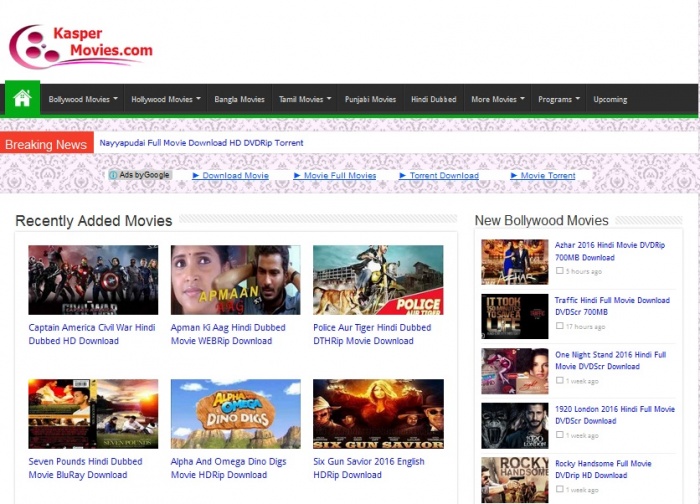This screenshot has width=700, height=504.
Task: Open Police Aur Tiger movie thumbnail
Action: (378, 280)
